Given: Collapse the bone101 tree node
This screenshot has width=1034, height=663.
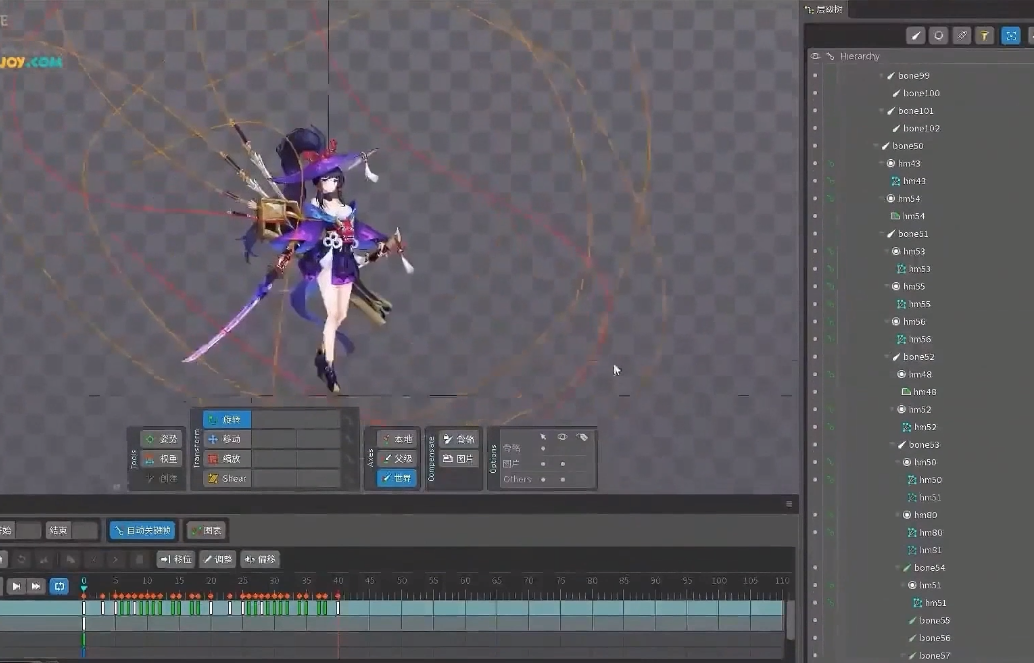Looking at the screenshot, I should click(881, 111).
